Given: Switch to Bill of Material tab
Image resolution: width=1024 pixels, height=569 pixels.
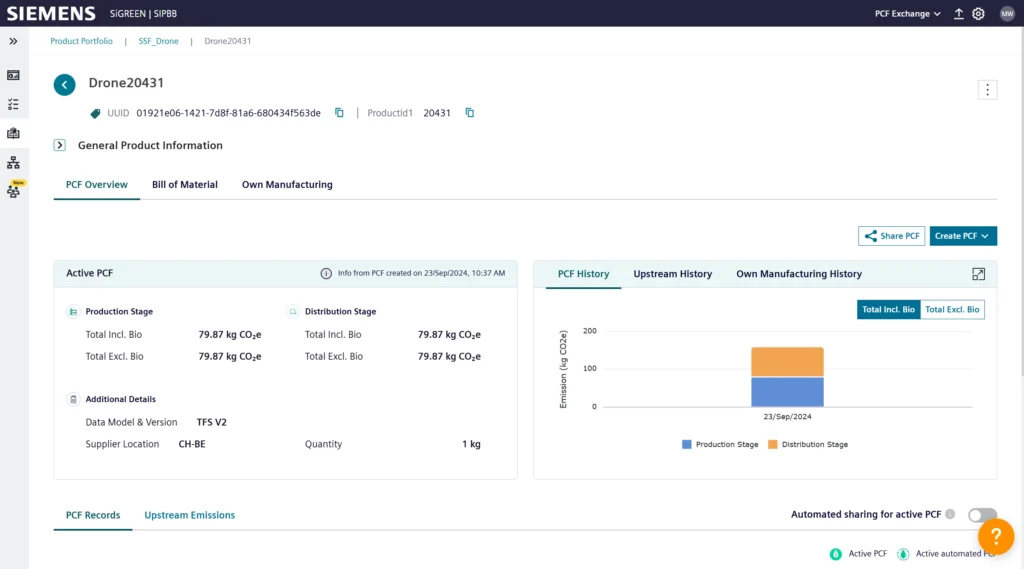Looking at the screenshot, I should [x=185, y=185].
